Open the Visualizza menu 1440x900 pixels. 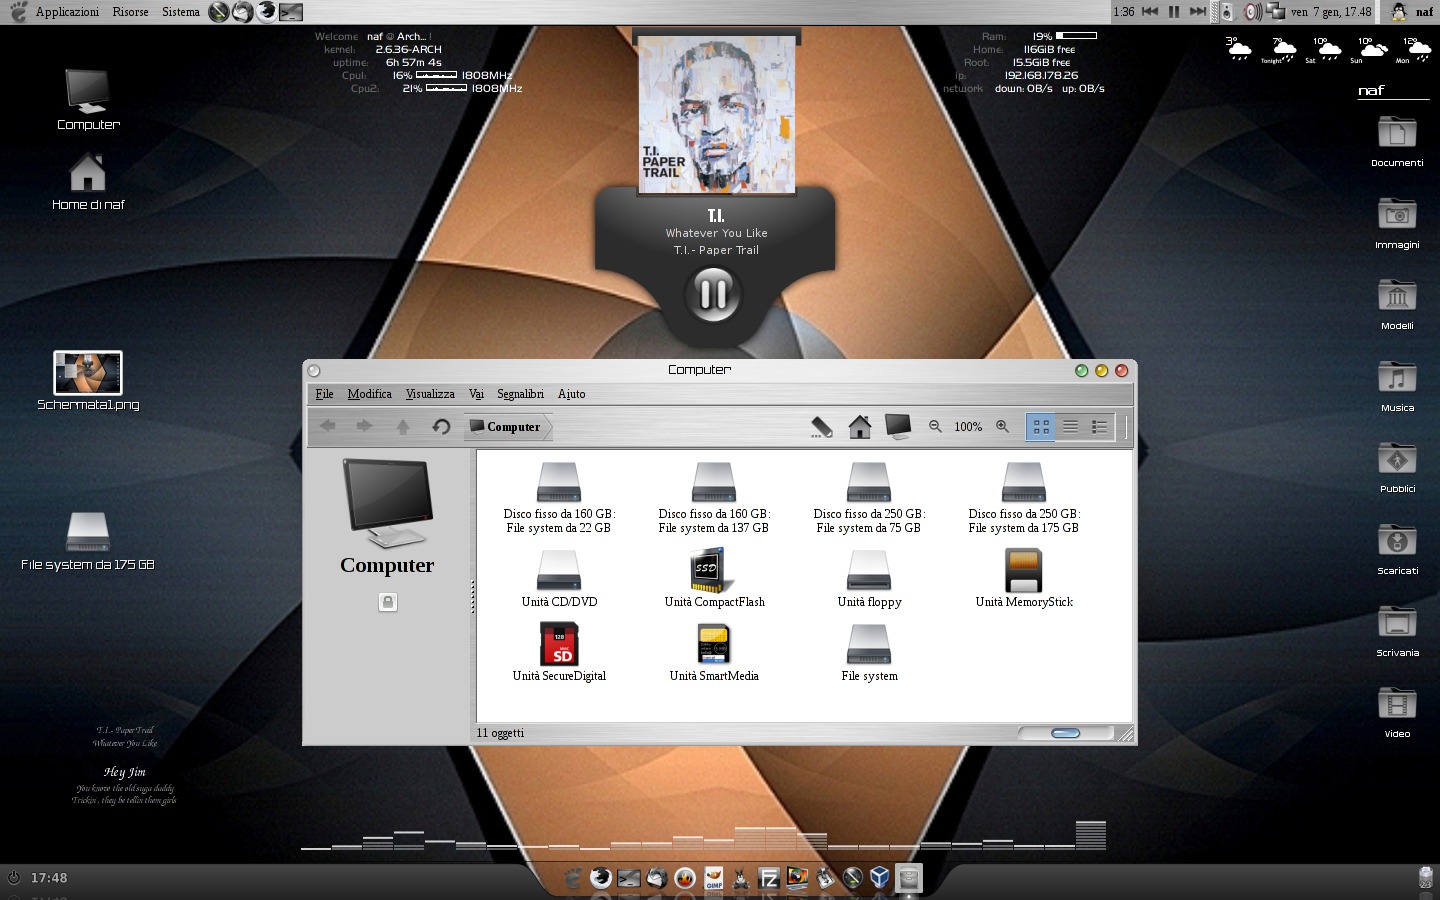tap(430, 394)
